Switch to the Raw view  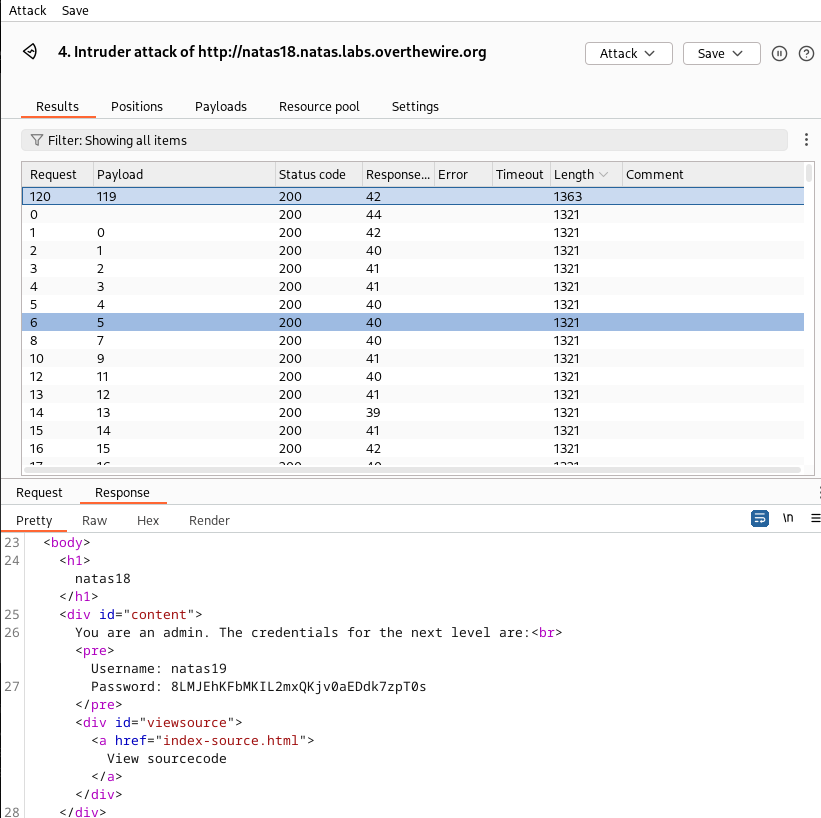pyautogui.click(x=94, y=520)
